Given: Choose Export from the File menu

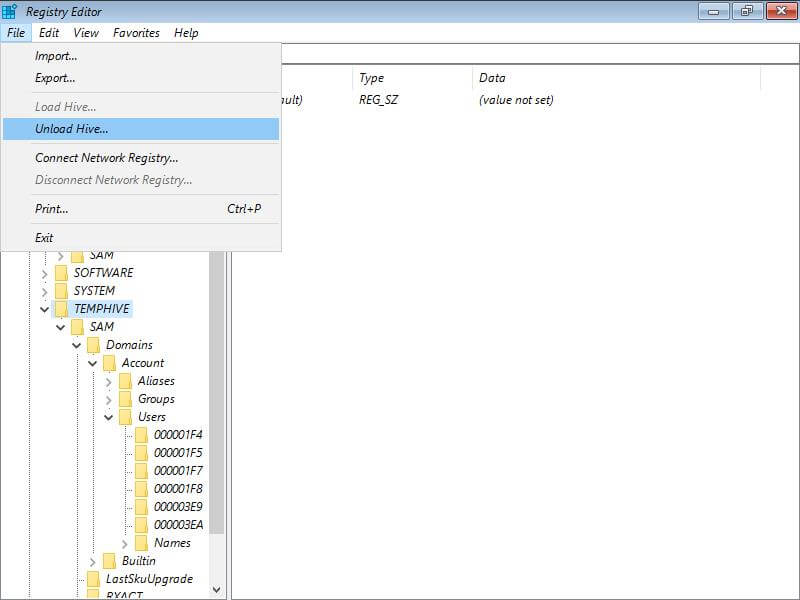Looking at the screenshot, I should 141,78.
